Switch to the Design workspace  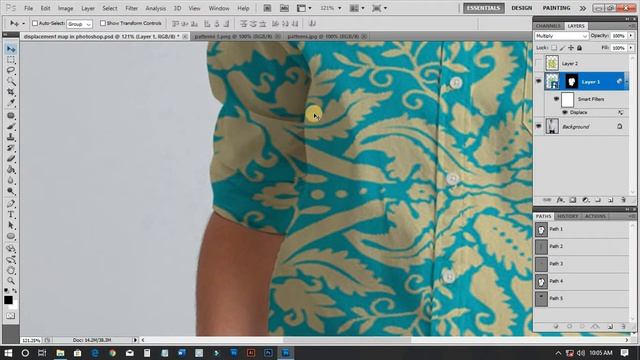click(521, 8)
